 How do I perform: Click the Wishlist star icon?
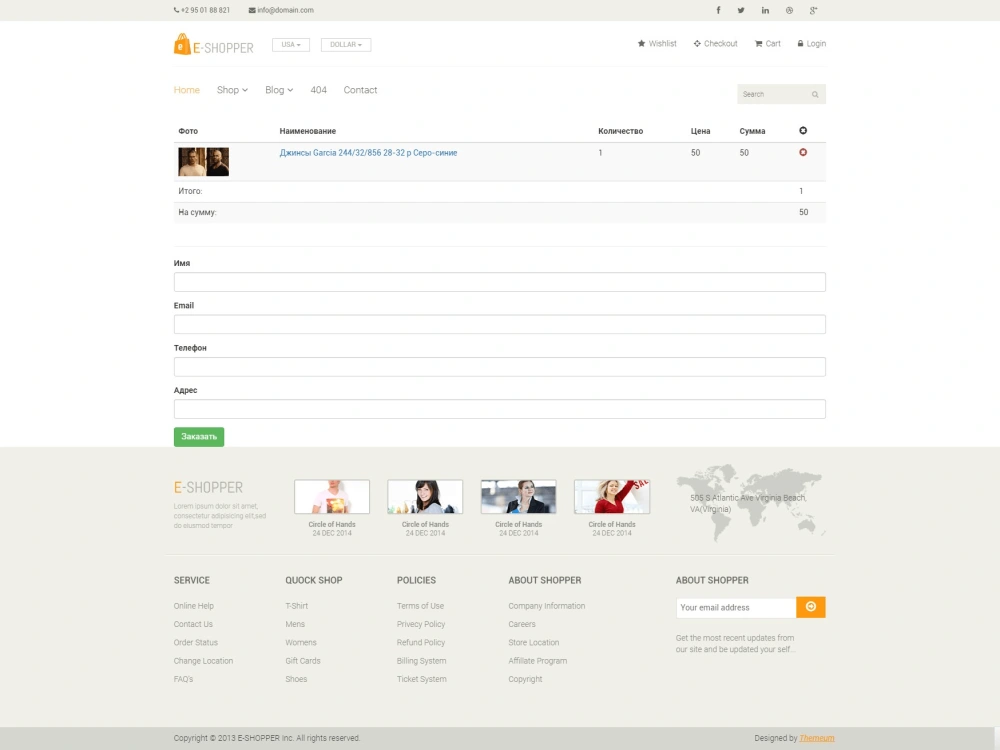coord(640,43)
